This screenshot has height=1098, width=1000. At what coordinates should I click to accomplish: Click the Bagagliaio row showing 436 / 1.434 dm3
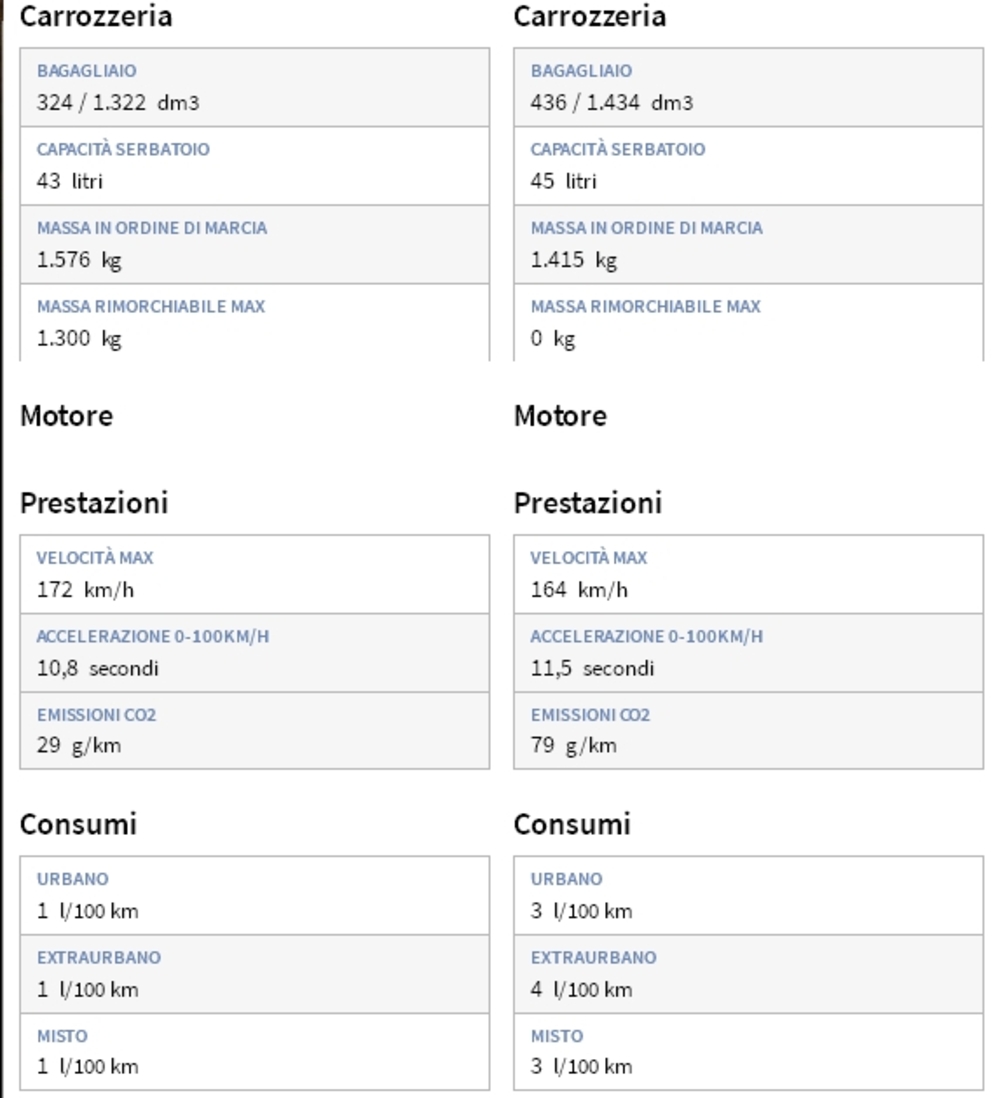[x=749, y=88]
